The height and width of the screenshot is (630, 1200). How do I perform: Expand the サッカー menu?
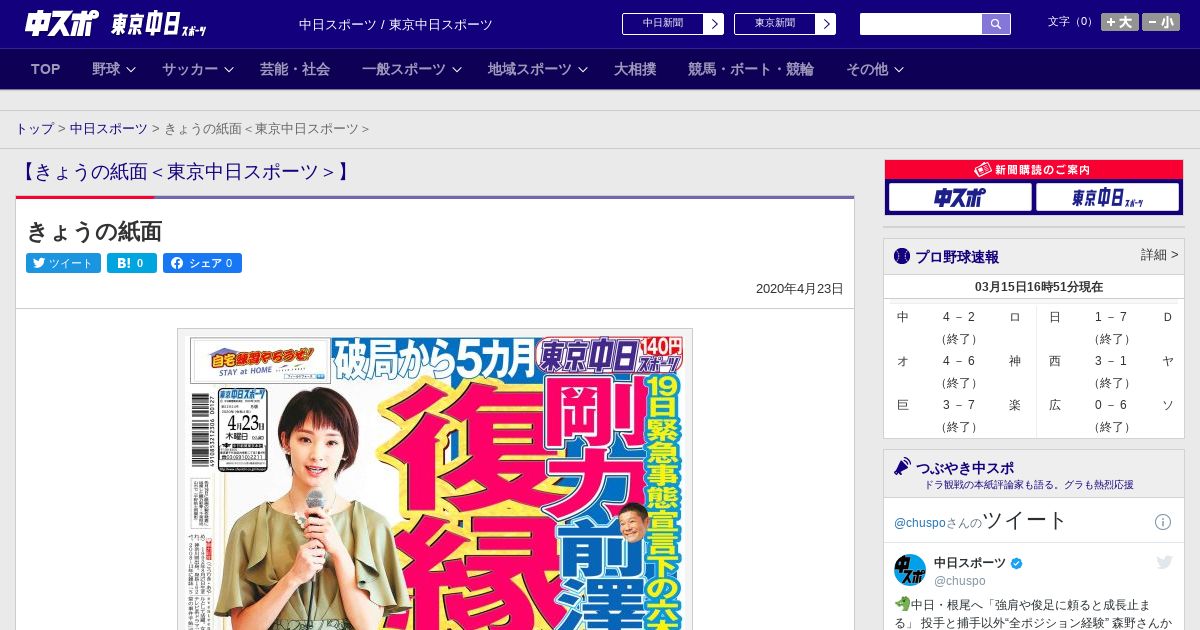(x=198, y=69)
